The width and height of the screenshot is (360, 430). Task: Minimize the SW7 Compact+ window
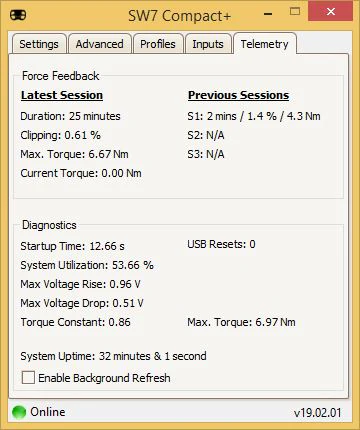click(x=268, y=14)
